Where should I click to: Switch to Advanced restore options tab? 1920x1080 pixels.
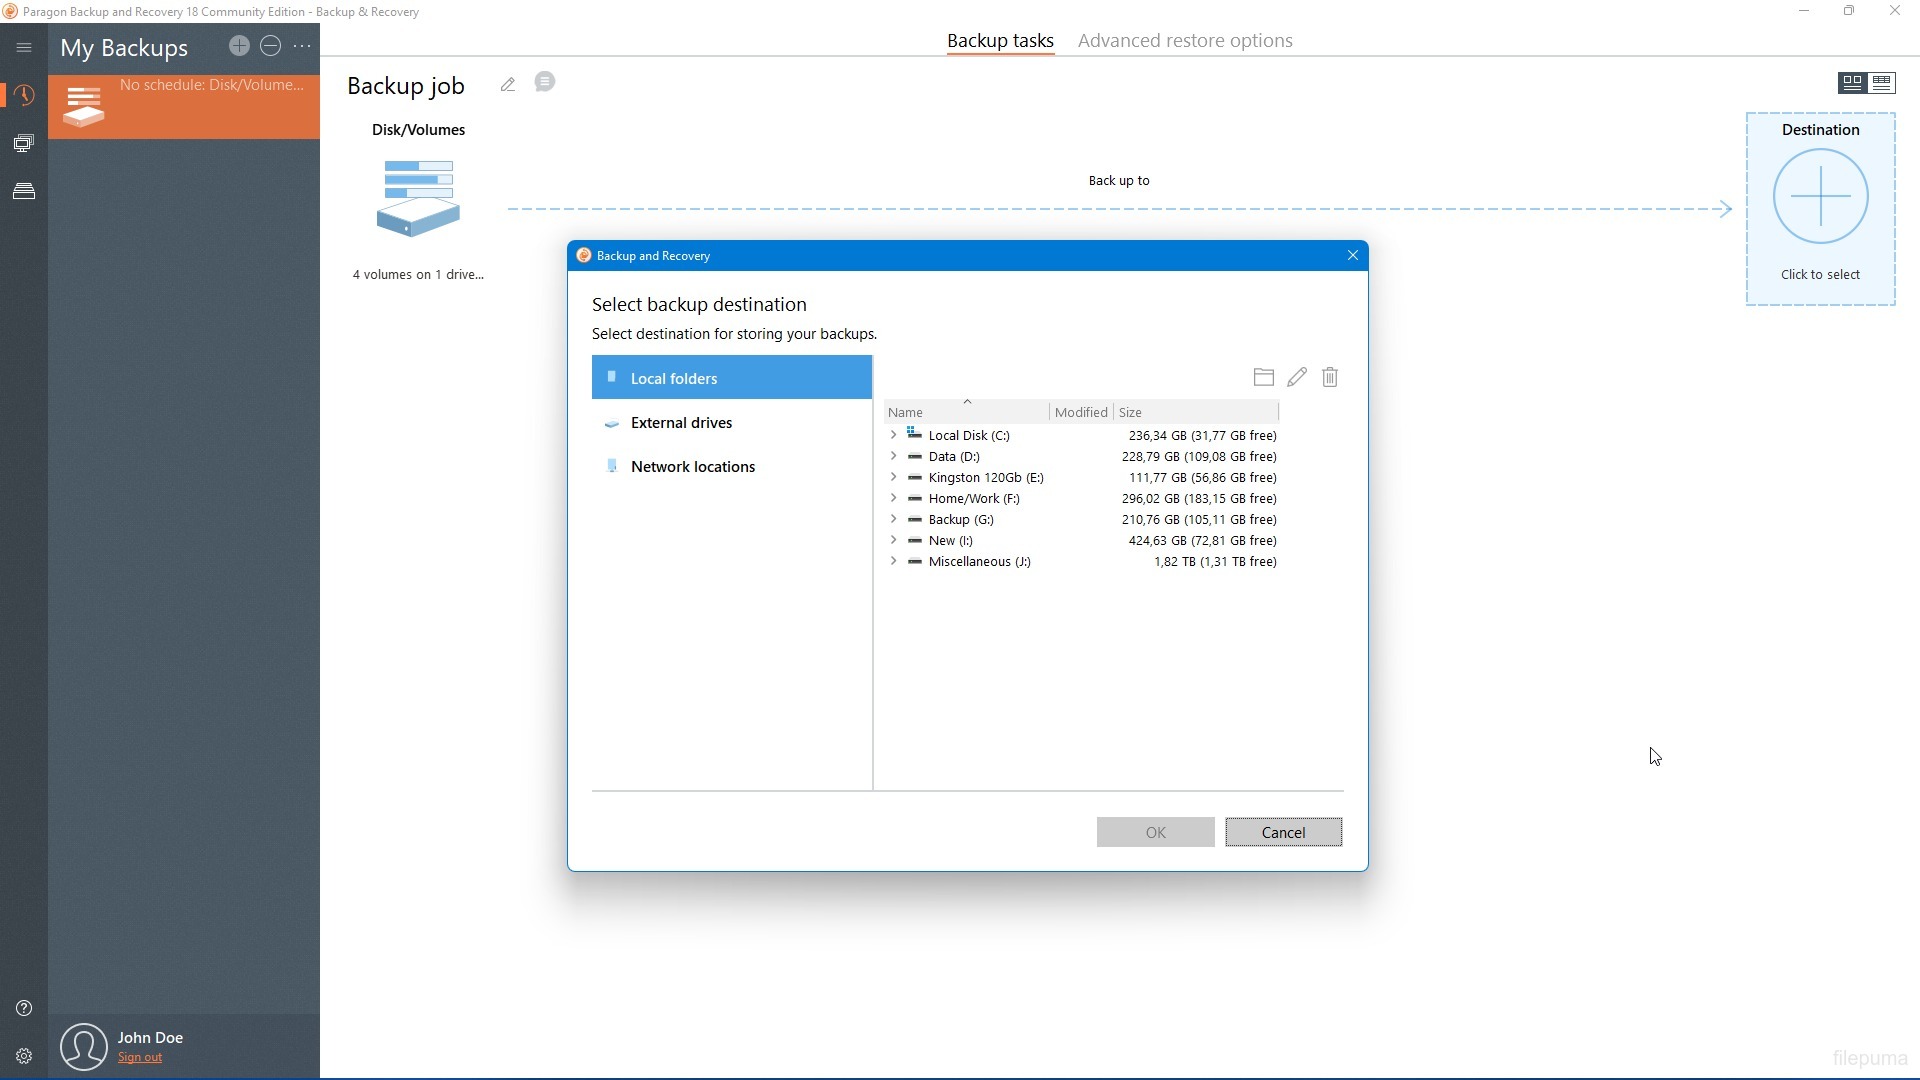click(1185, 41)
